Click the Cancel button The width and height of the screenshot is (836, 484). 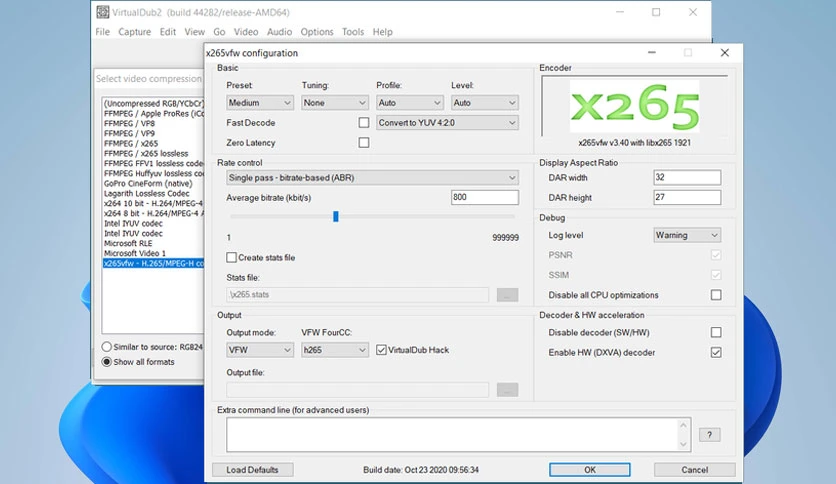pos(695,470)
